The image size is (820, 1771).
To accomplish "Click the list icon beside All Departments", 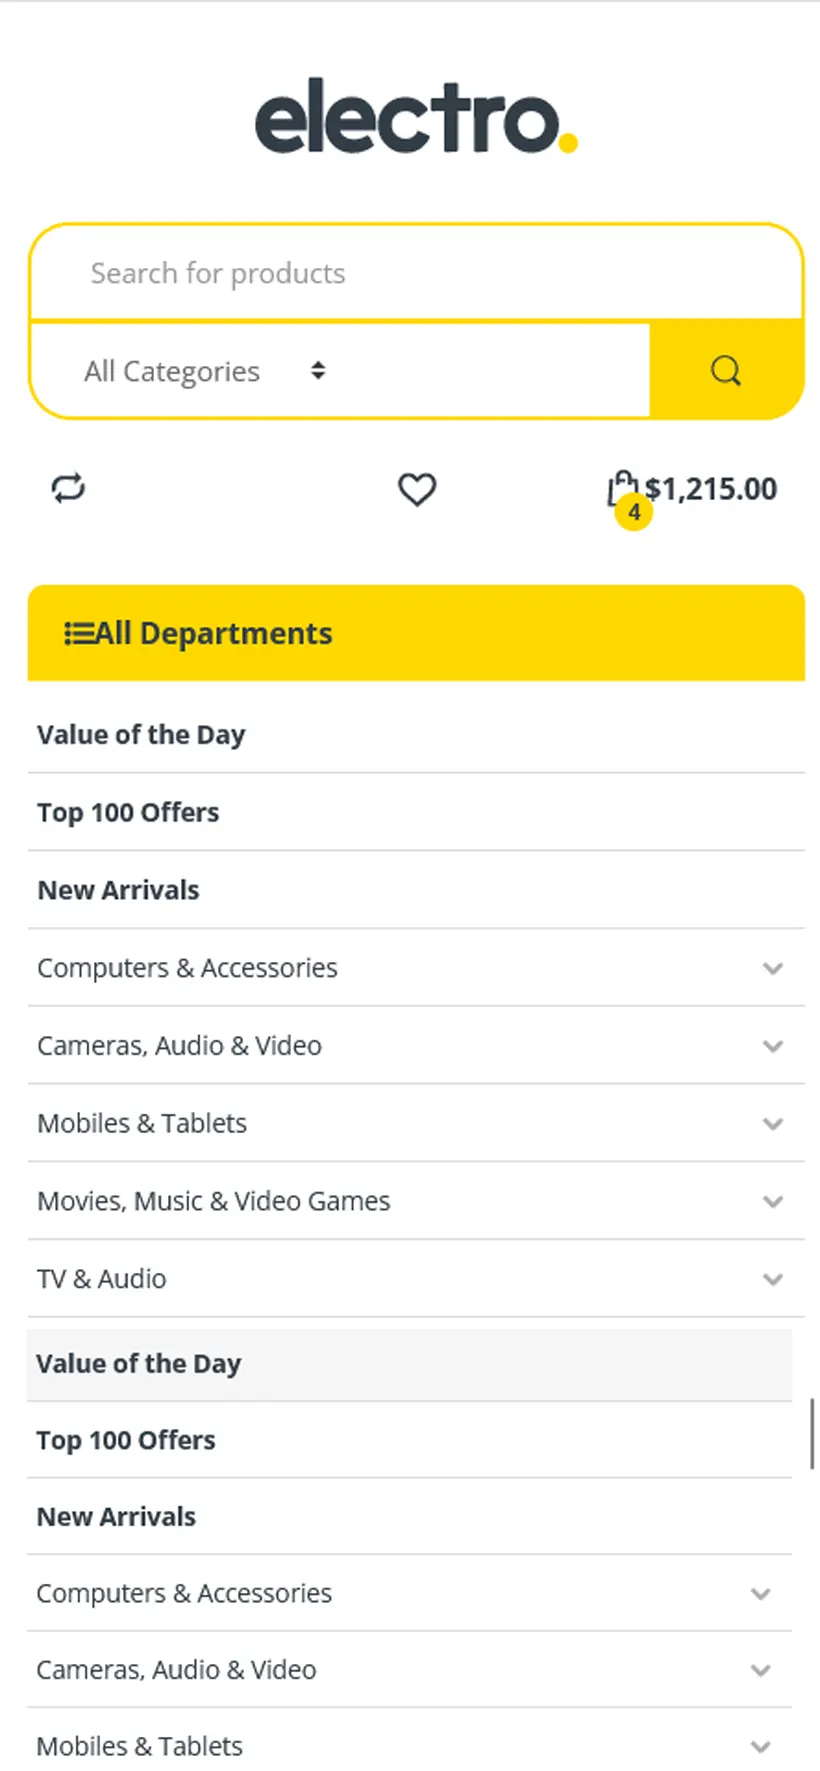I will [79, 633].
